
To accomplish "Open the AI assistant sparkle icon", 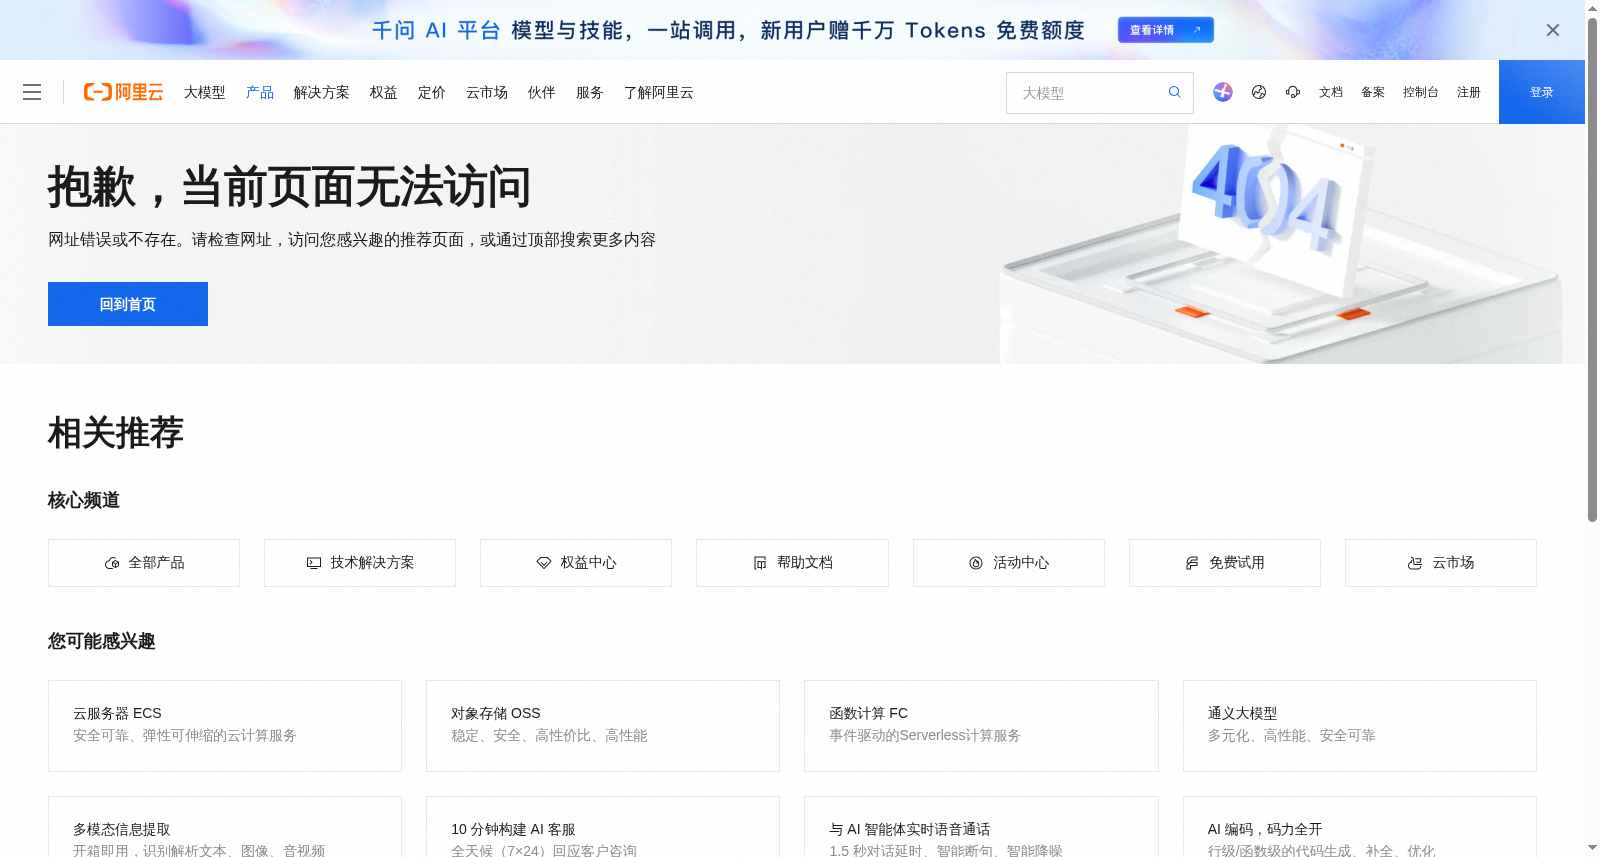I will click(1223, 92).
